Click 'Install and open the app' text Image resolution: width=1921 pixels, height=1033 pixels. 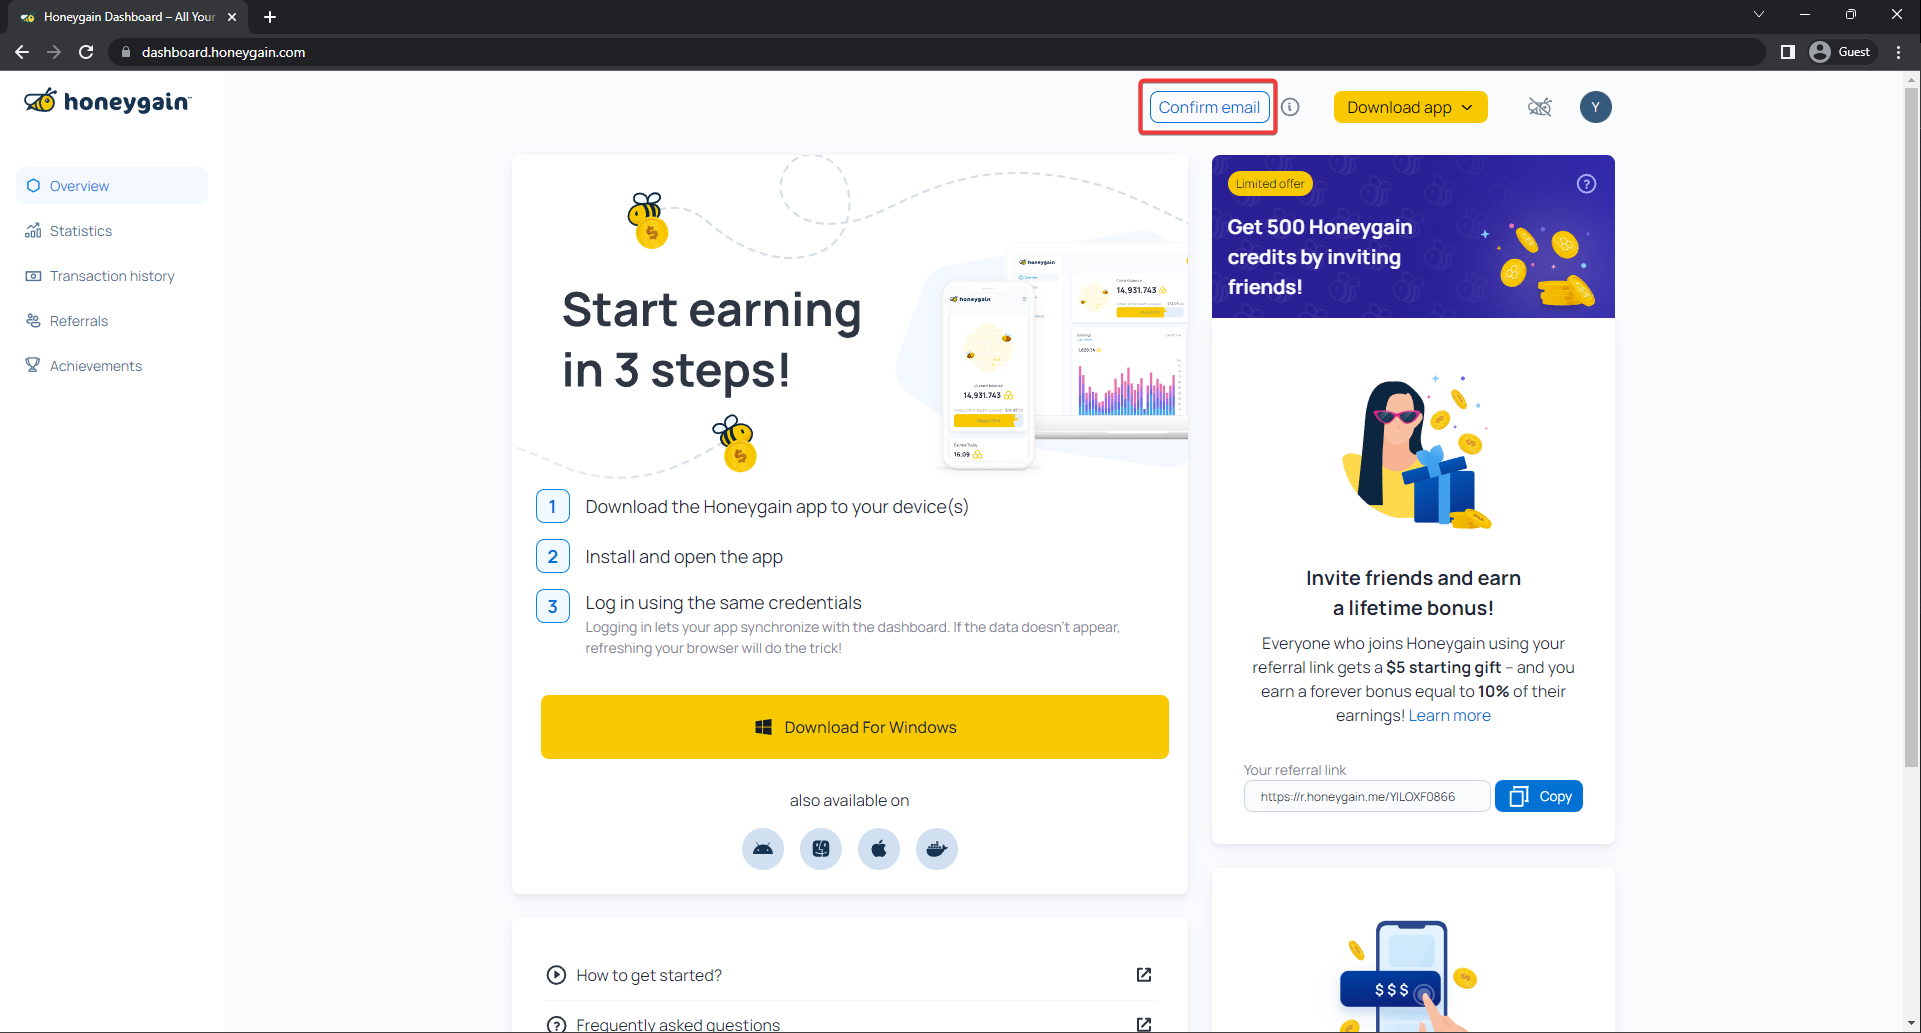coord(684,557)
